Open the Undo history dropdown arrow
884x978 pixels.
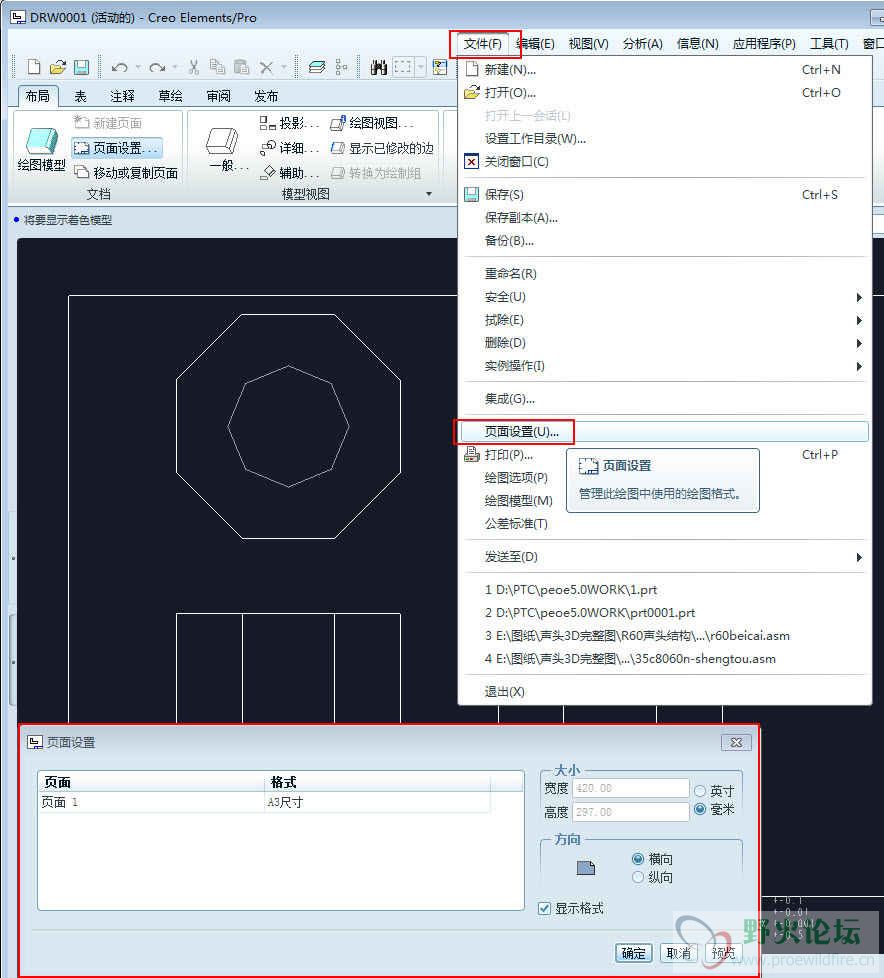[x=138, y=67]
